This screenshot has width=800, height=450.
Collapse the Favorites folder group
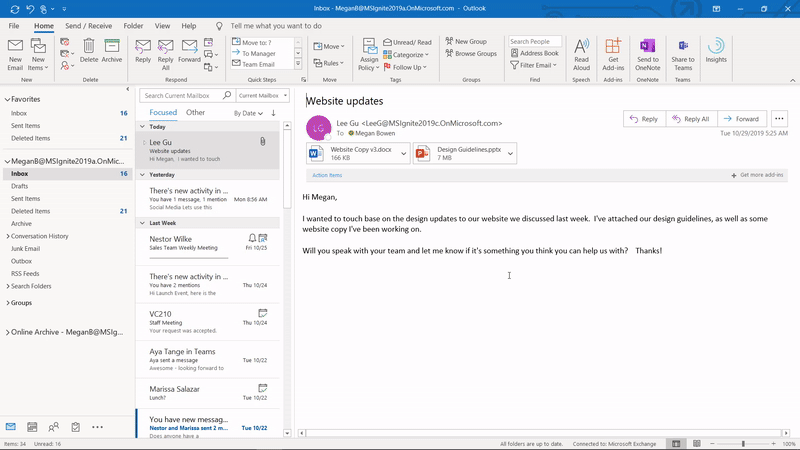click(6, 100)
